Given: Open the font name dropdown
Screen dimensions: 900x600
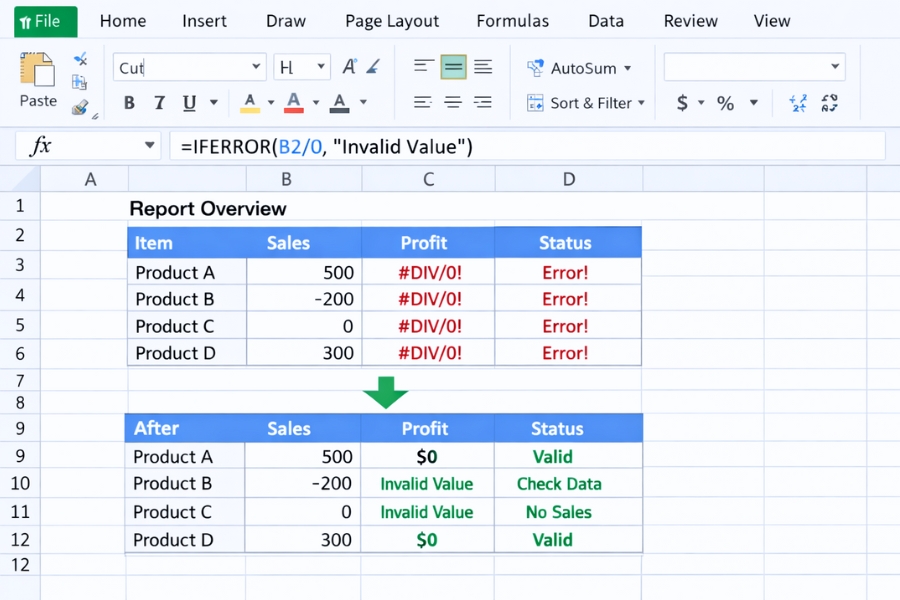Looking at the screenshot, I should click(256, 66).
